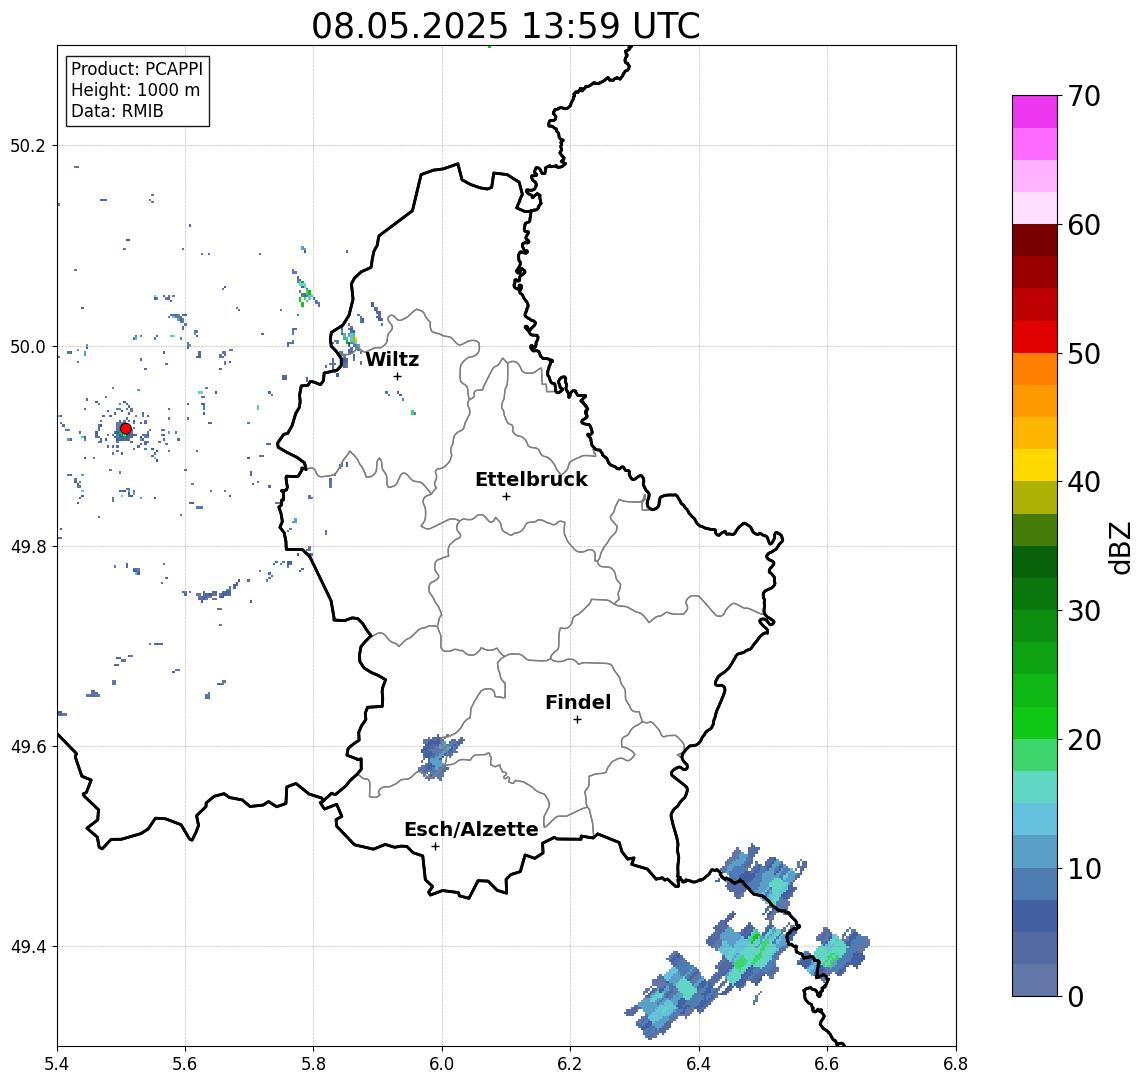
Task: Click the Esch/Alzette station cross marker
Action: [435, 847]
